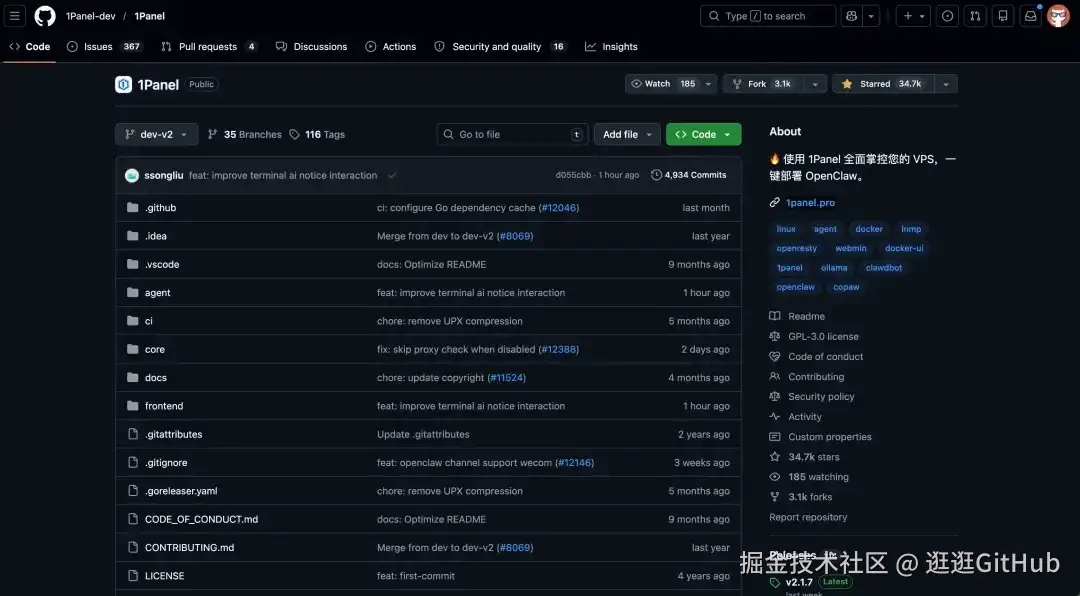
Task: Expand the Fork options dropdown arrow
Action: click(x=815, y=84)
